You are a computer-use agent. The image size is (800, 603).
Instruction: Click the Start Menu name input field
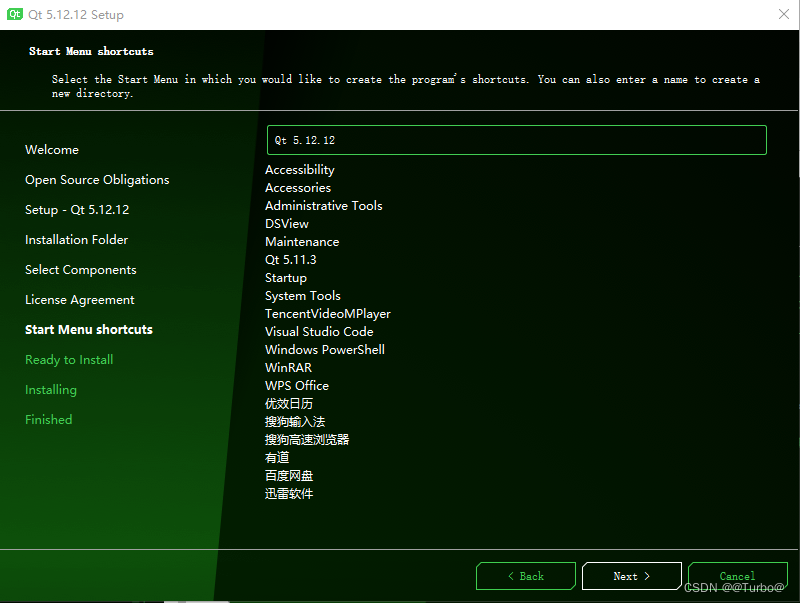516,140
